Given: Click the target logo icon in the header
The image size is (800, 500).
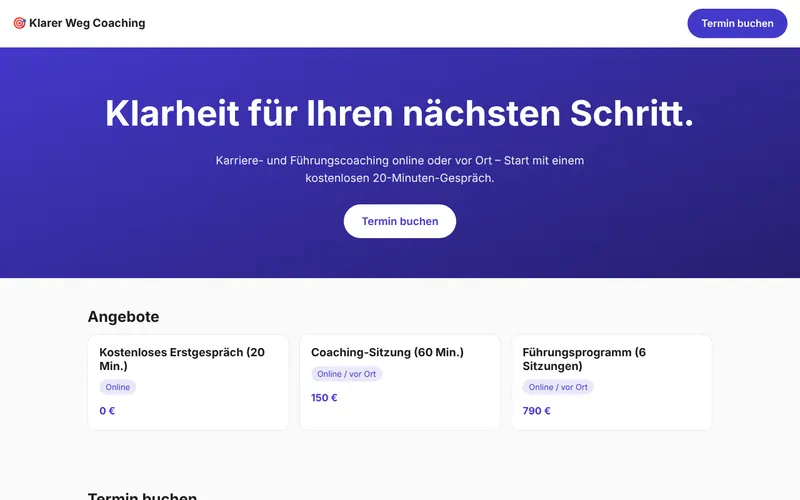Looking at the screenshot, I should click(19, 23).
